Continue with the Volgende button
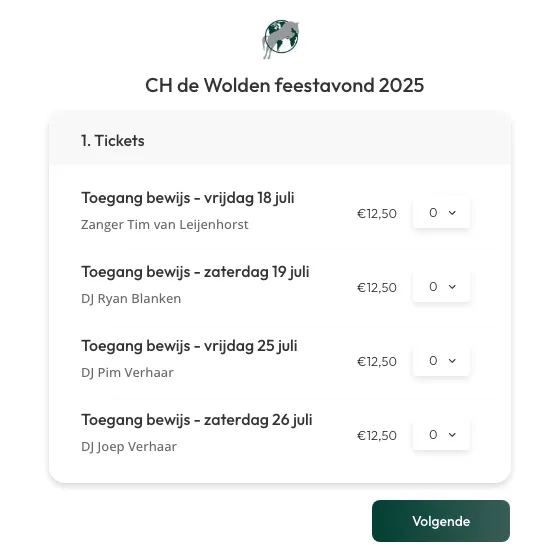The width and height of the screenshot is (560, 560). click(441, 521)
